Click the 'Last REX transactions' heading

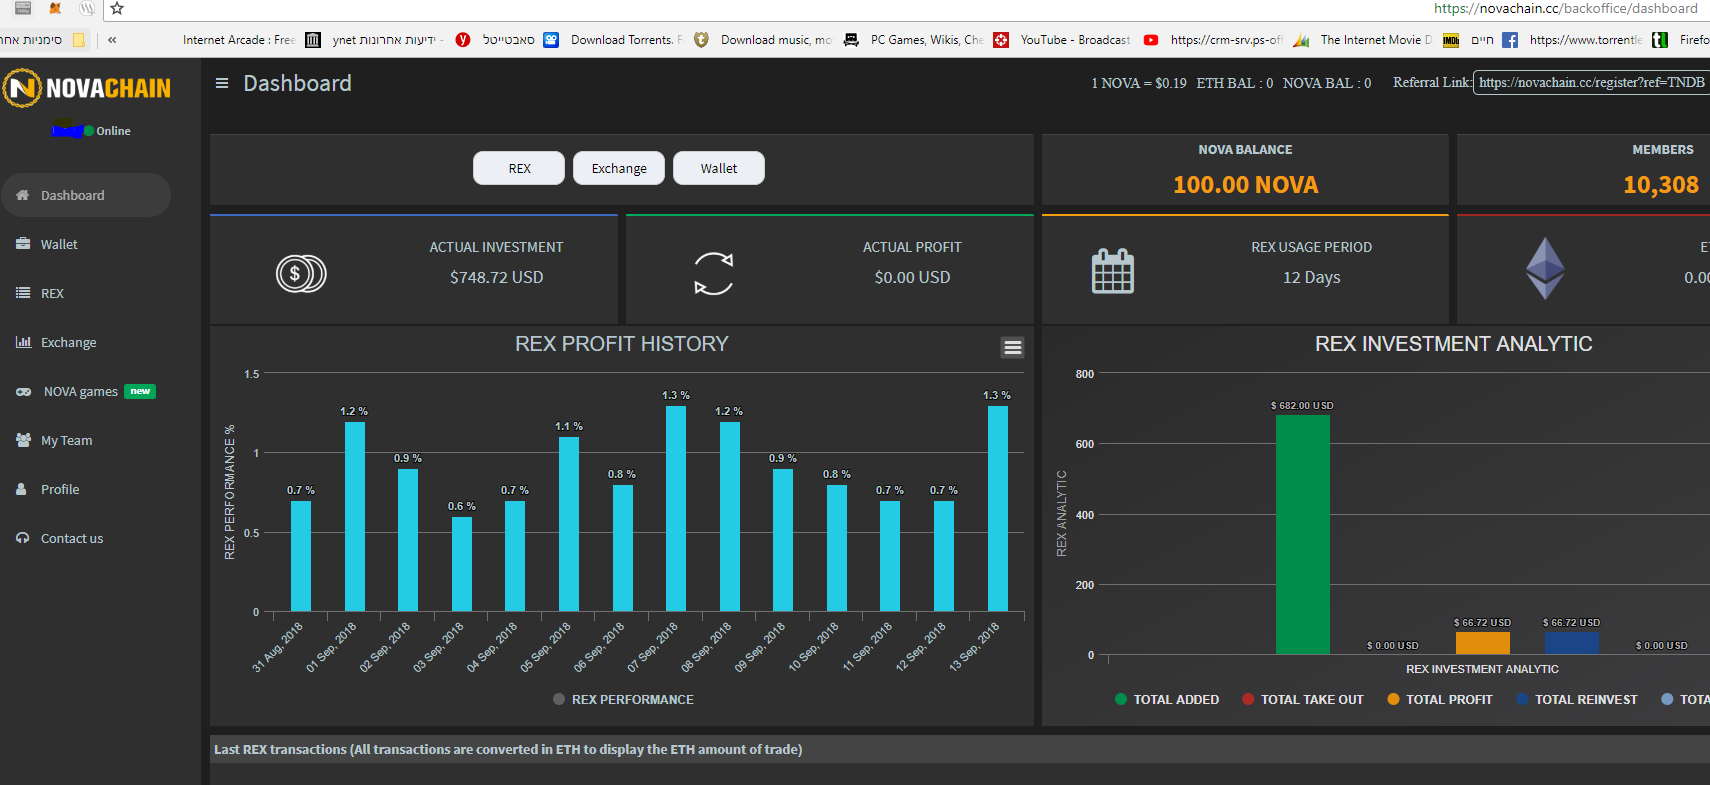(x=508, y=749)
